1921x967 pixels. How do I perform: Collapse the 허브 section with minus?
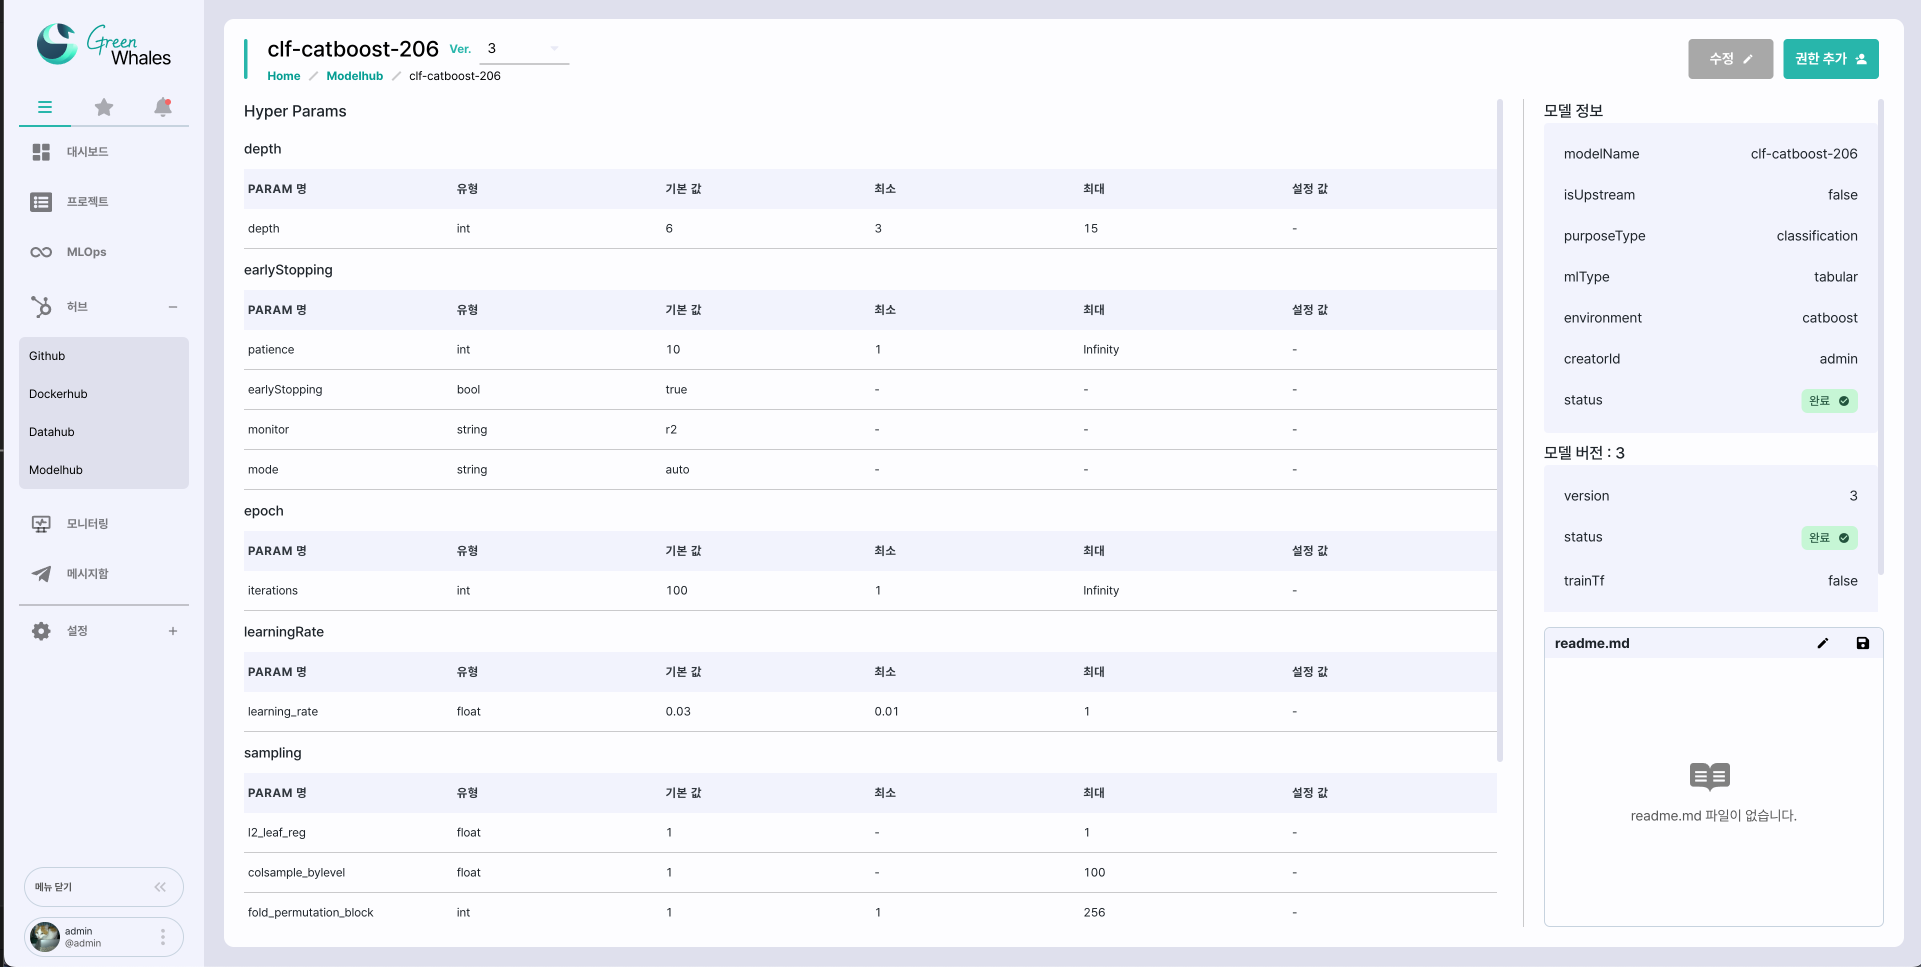[173, 307]
